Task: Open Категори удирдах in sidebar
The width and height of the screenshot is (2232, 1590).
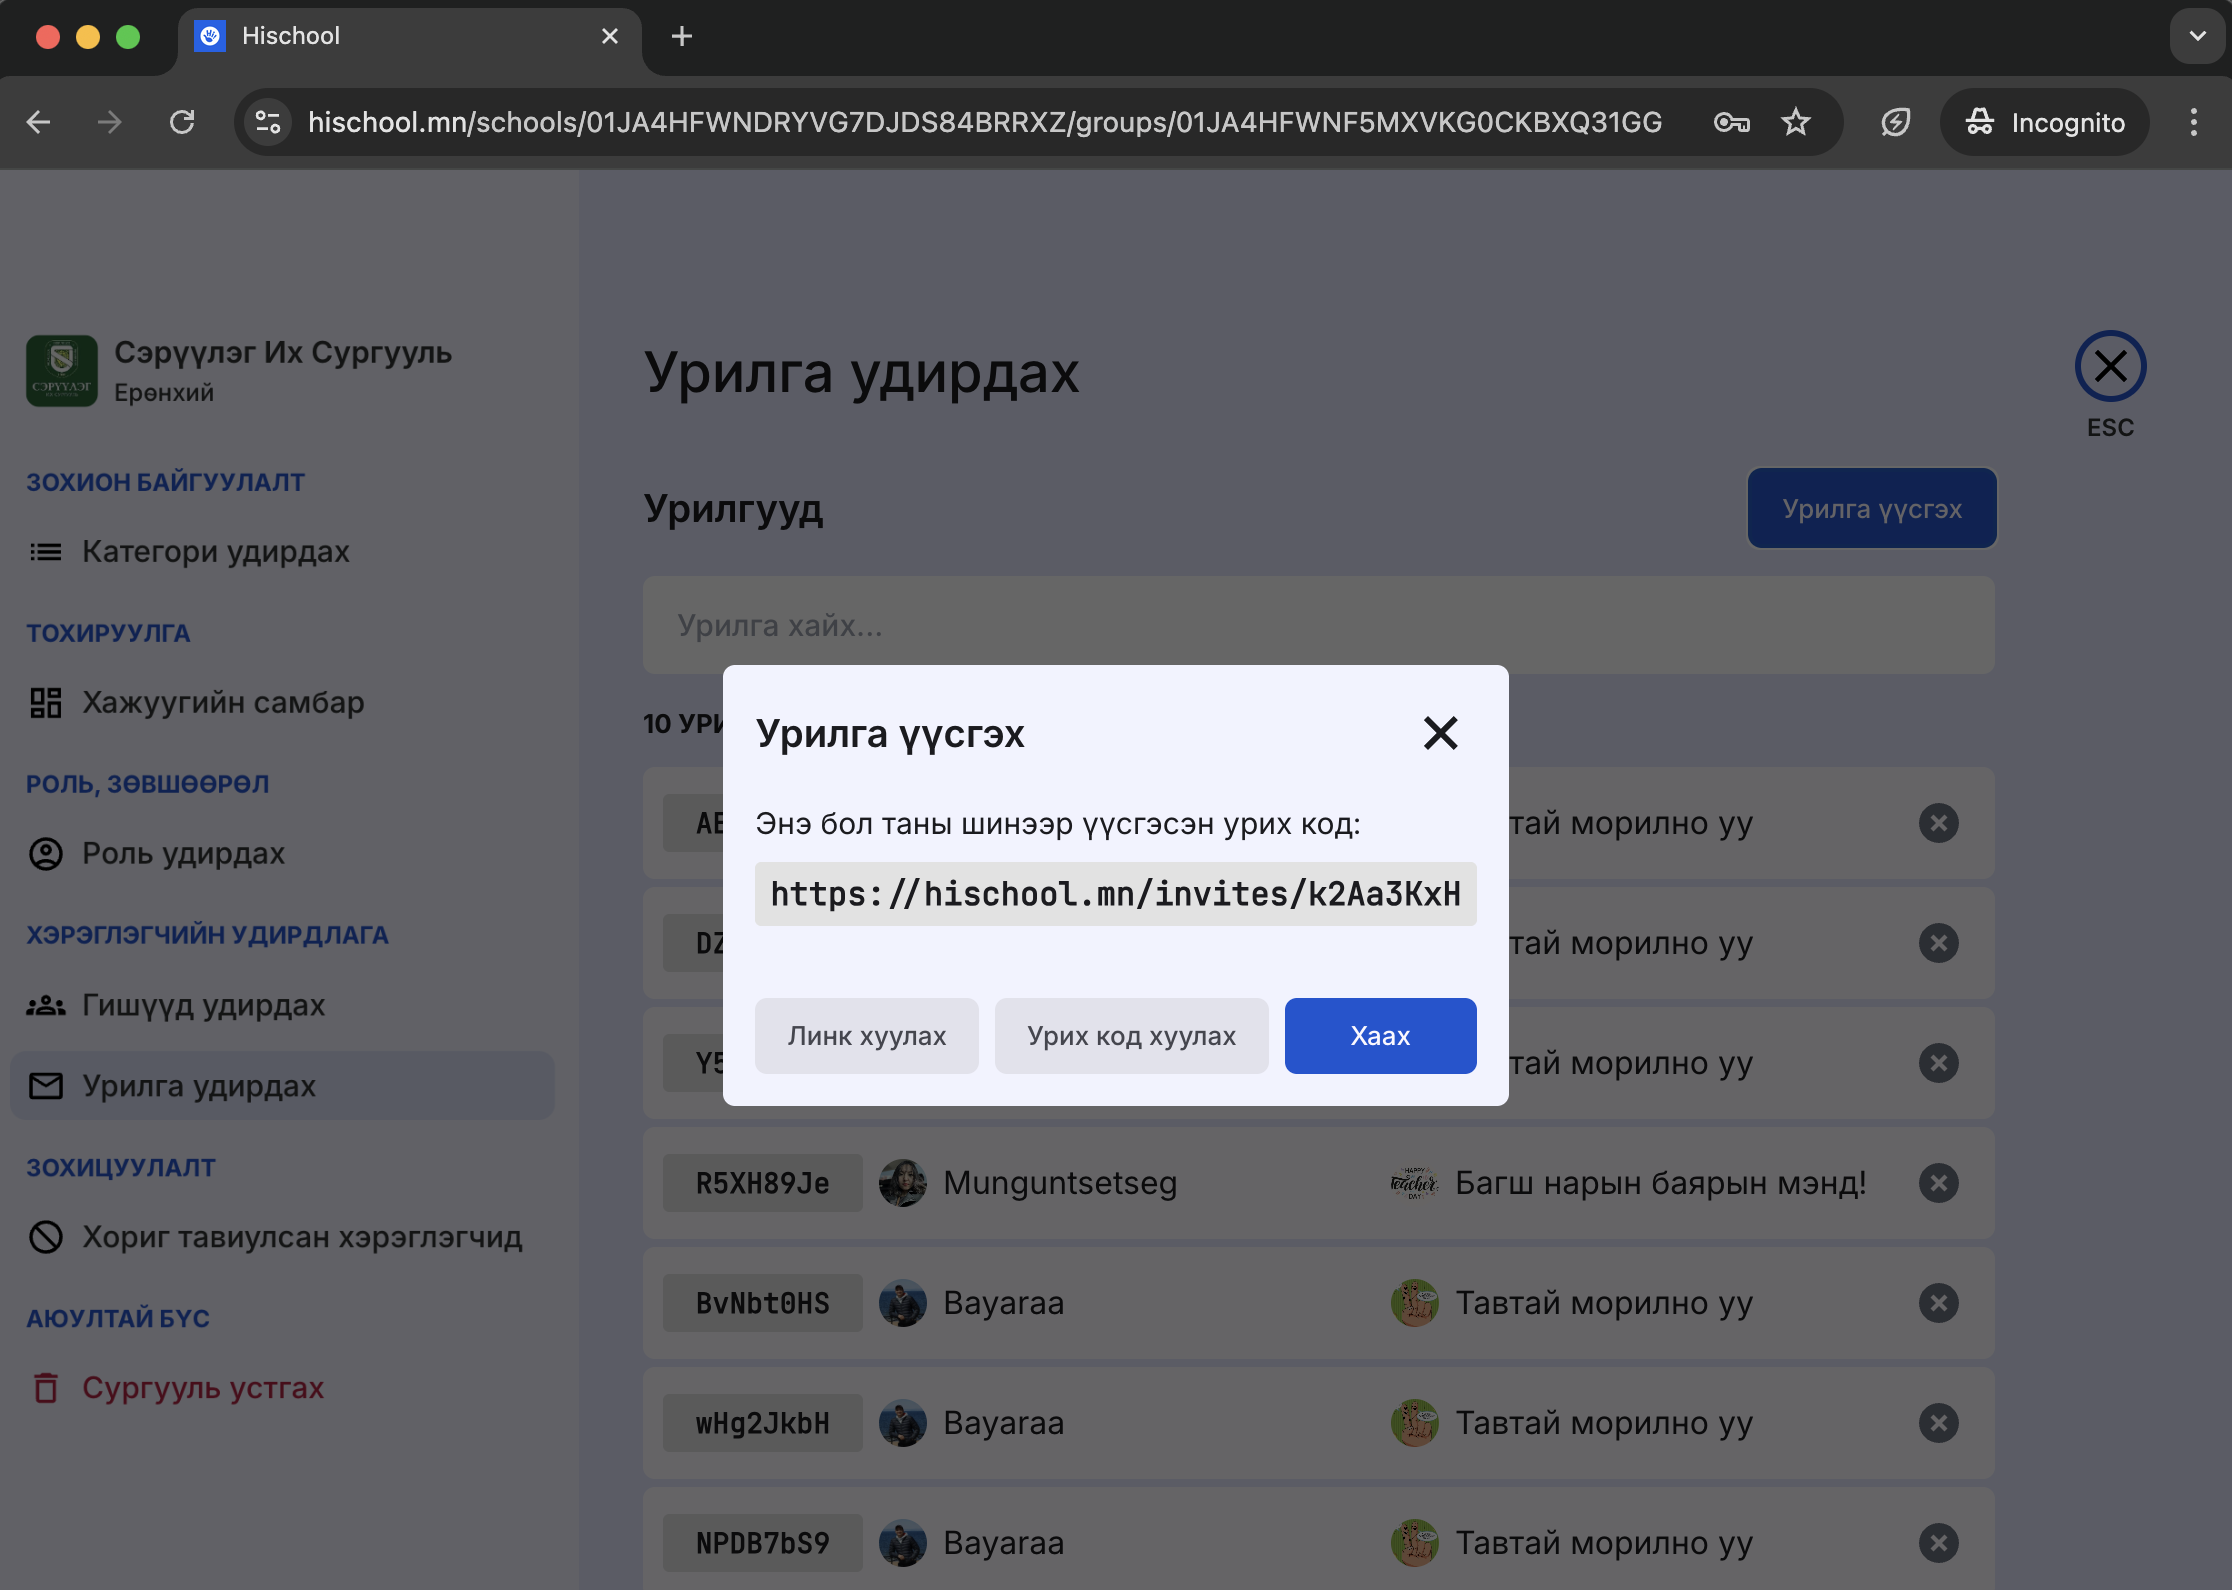Action: point(215,552)
